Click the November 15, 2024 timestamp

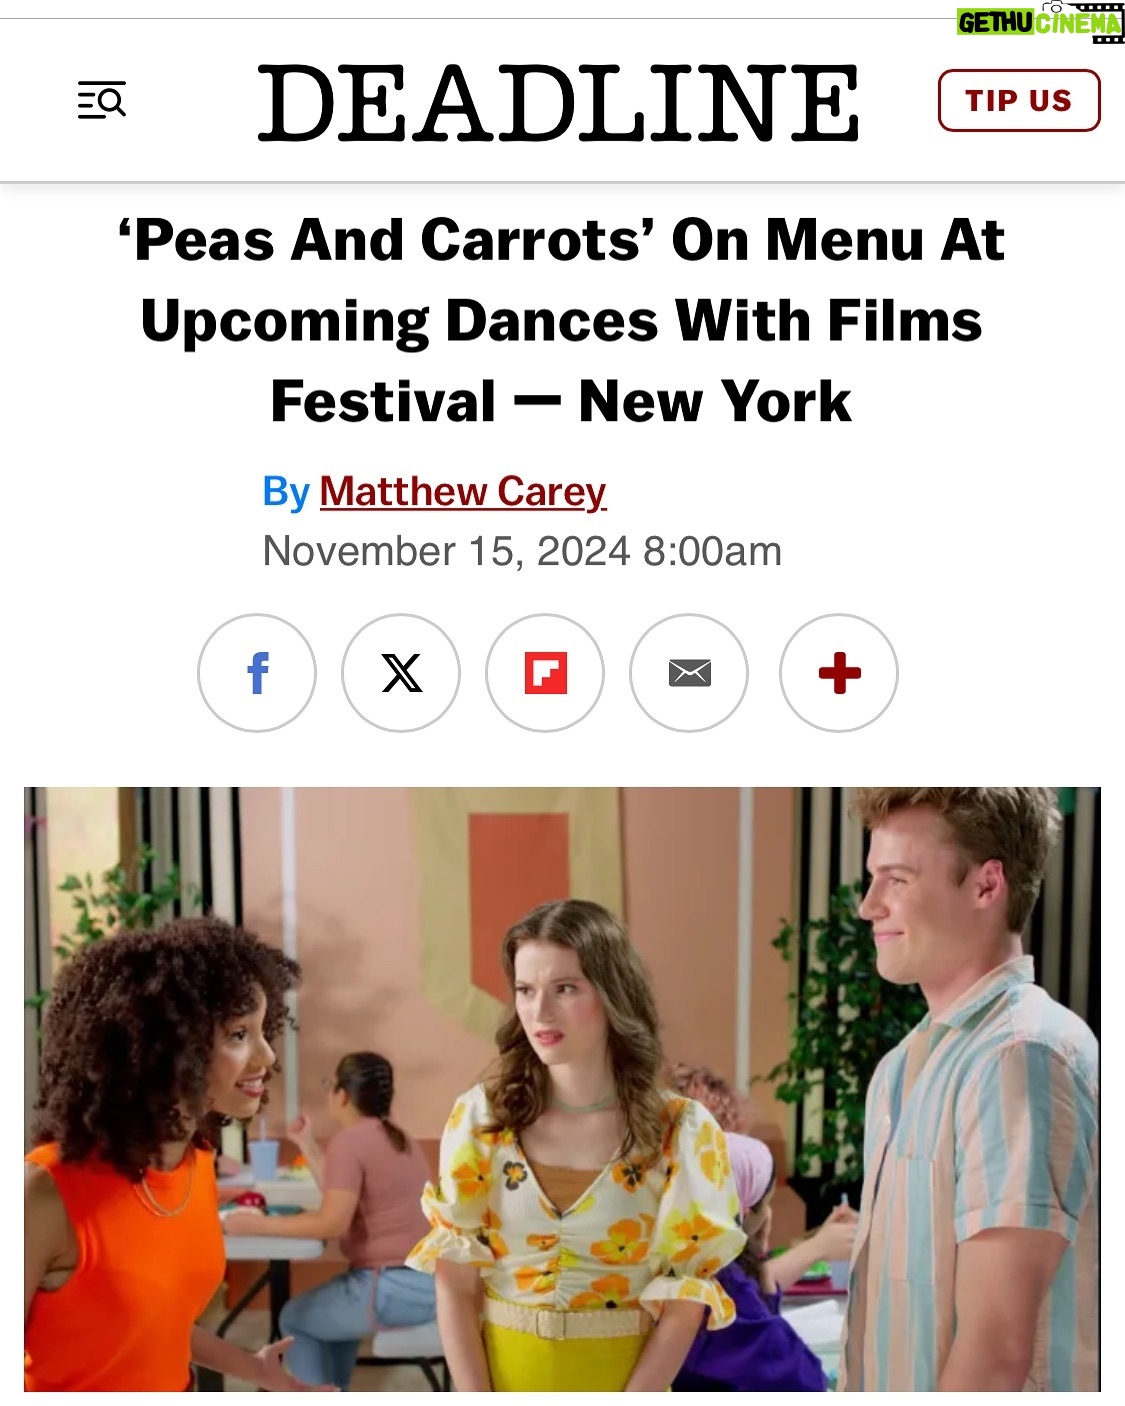522,551
